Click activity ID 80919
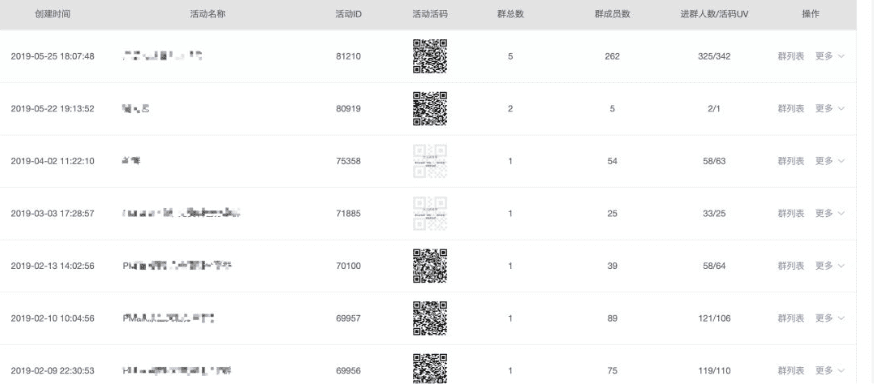 coord(348,109)
